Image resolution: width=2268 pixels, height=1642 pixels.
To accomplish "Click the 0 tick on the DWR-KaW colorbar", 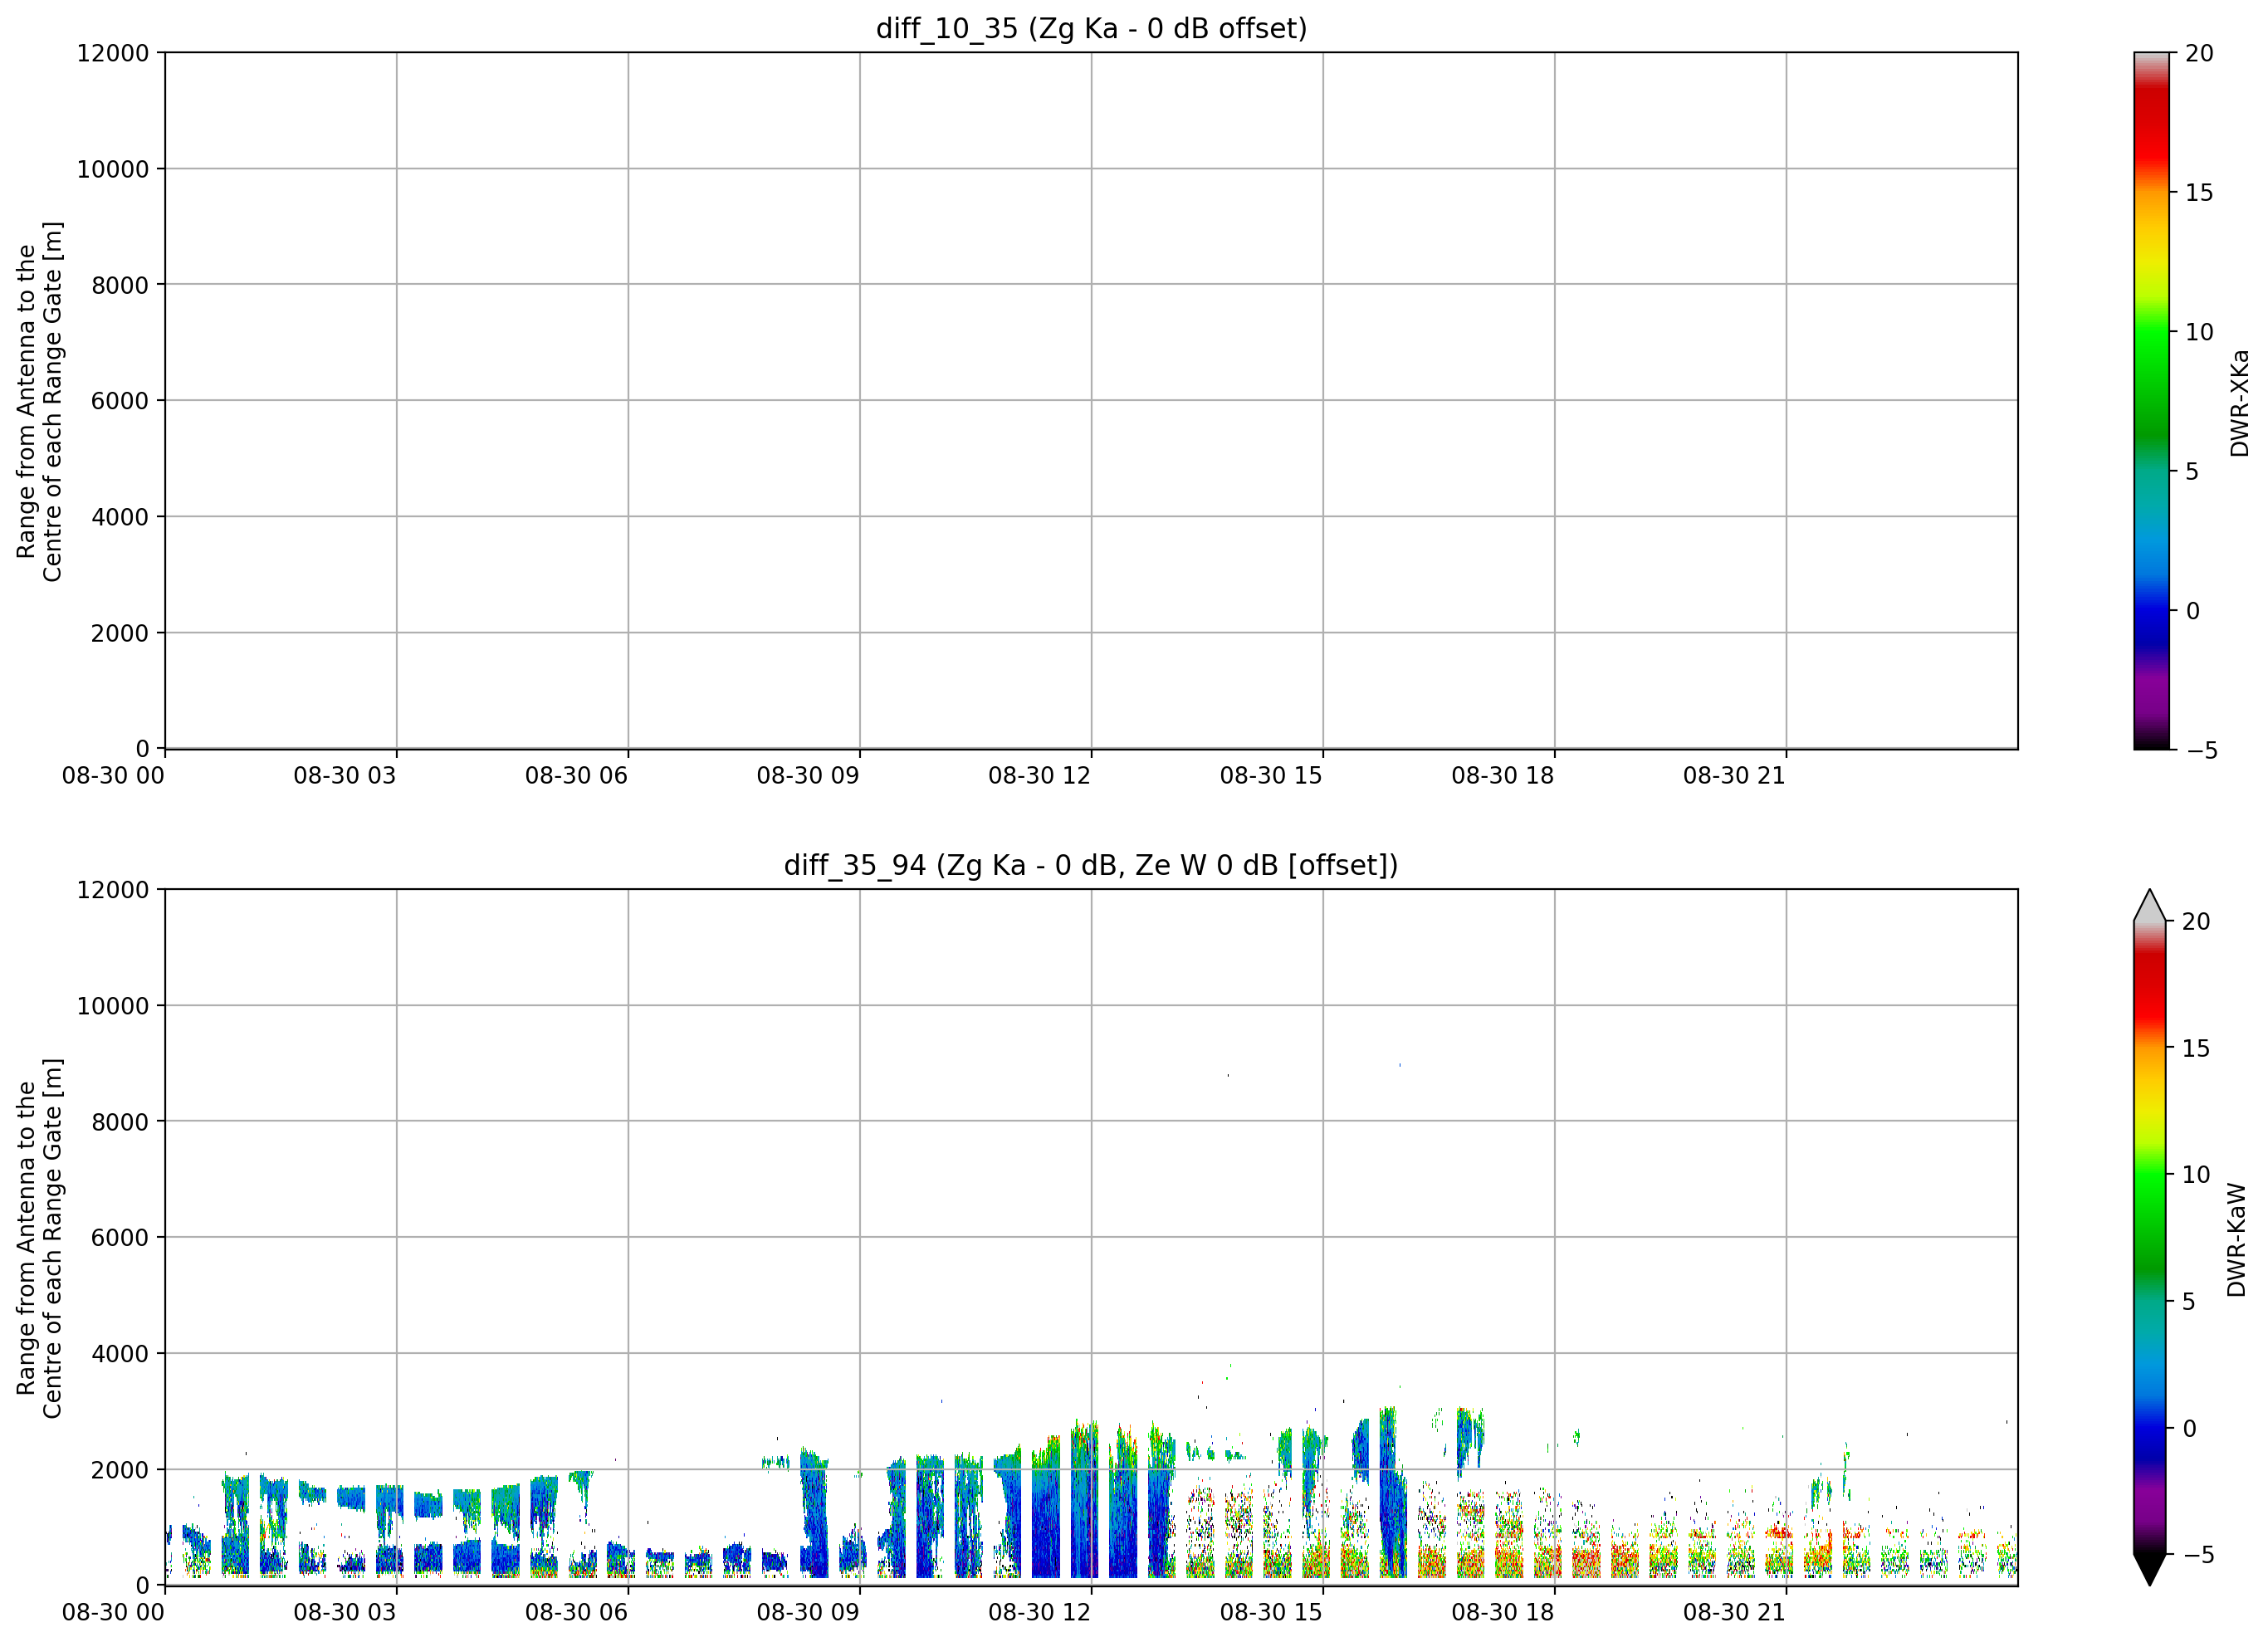I will (2189, 1428).
